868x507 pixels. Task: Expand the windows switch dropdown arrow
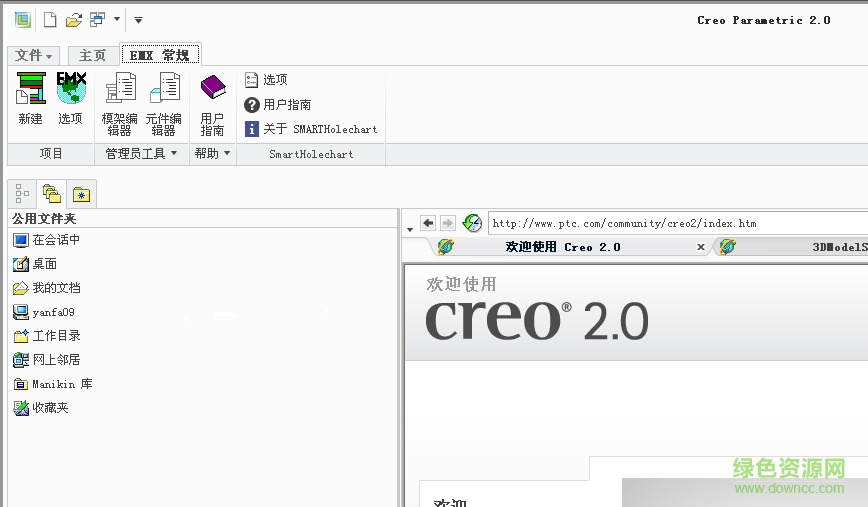(117, 19)
